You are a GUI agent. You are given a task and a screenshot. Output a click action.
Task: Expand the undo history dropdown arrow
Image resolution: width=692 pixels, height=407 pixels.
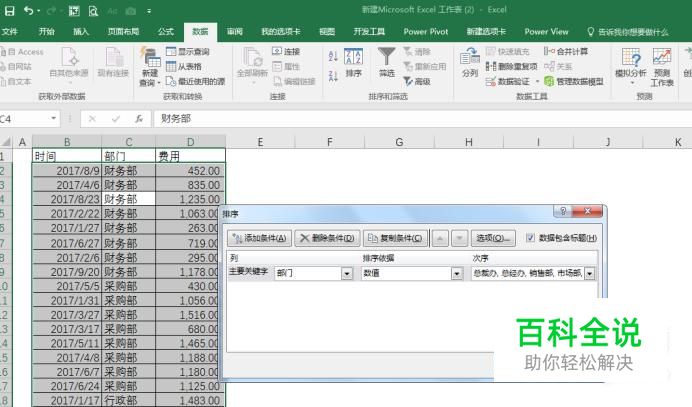coord(38,11)
